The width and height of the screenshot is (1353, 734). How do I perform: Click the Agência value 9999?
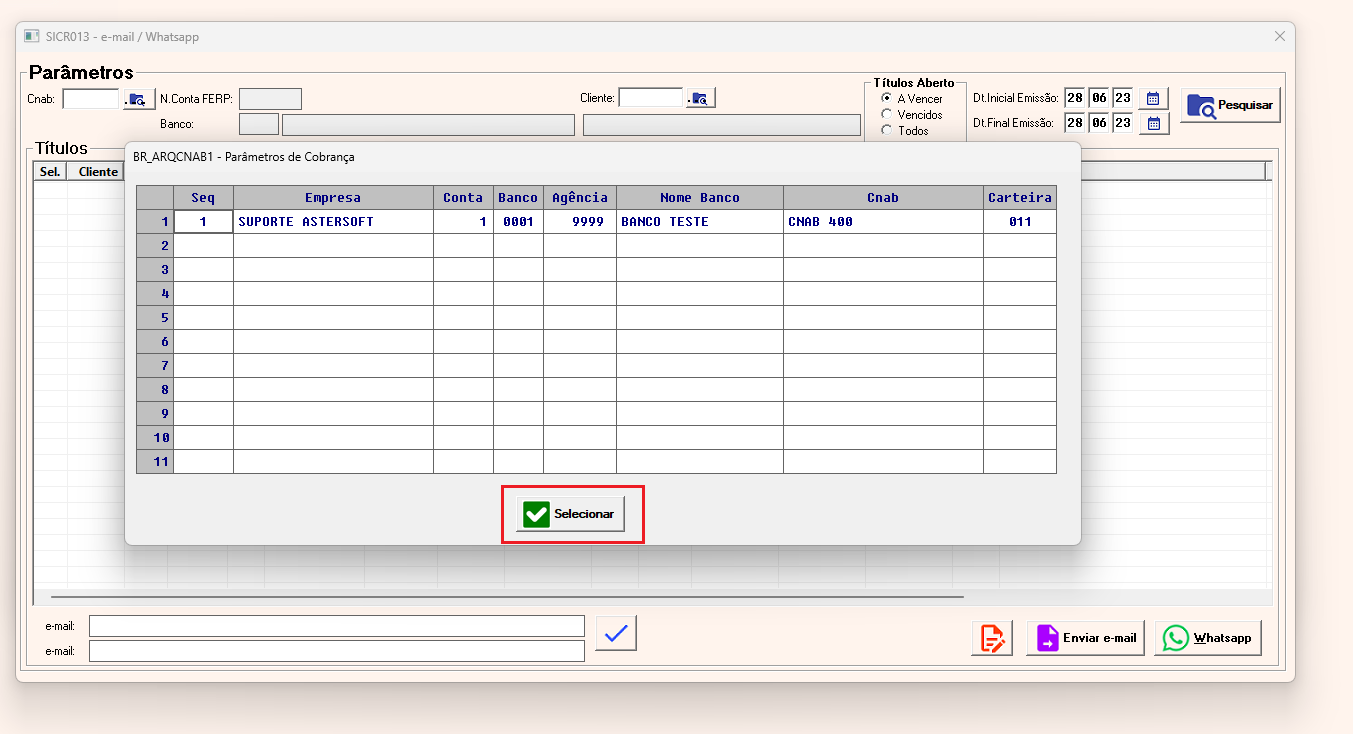pos(580,222)
